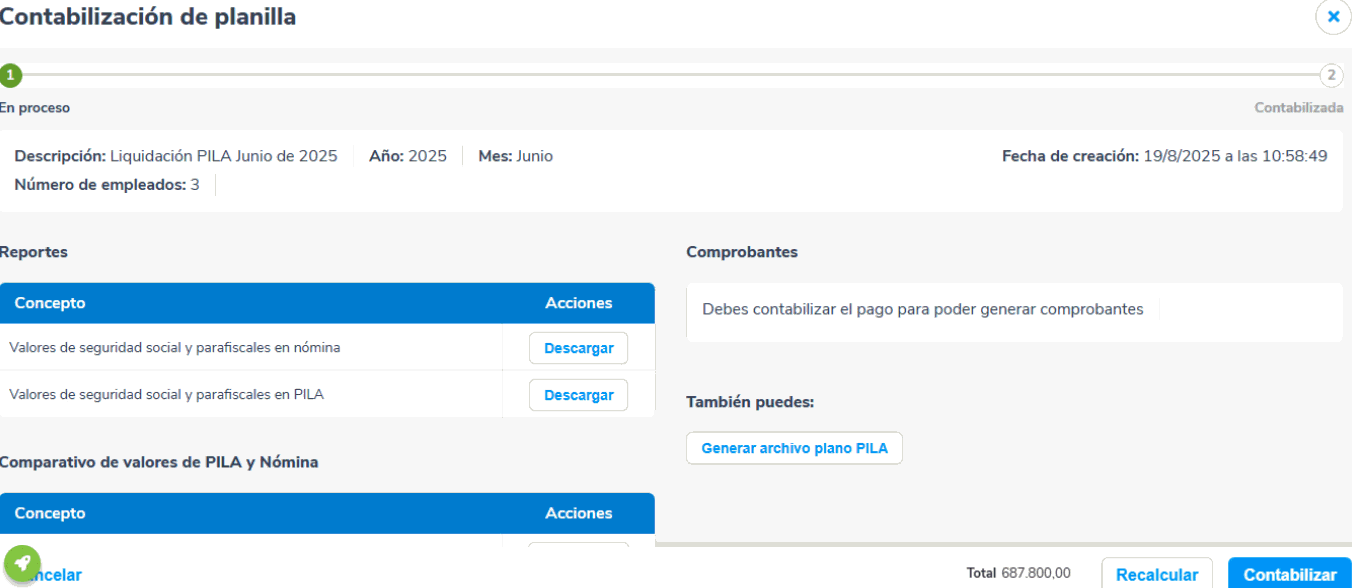
Task: Click the Acciones header in Reportes table
Action: [x=578, y=303]
